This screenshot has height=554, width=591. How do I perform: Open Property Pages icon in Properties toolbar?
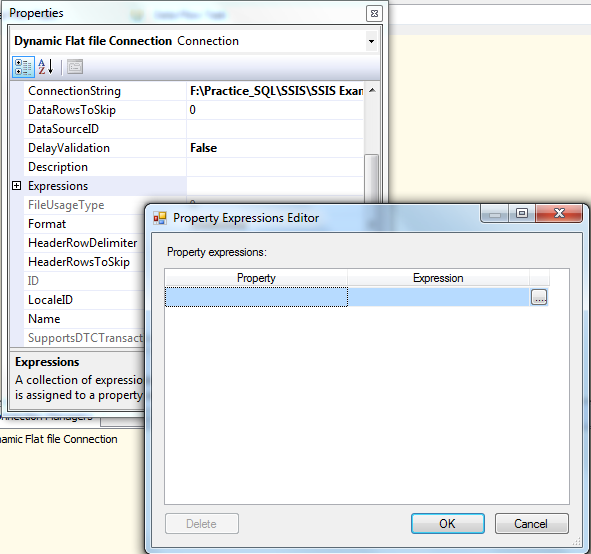(x=75, y=67)
